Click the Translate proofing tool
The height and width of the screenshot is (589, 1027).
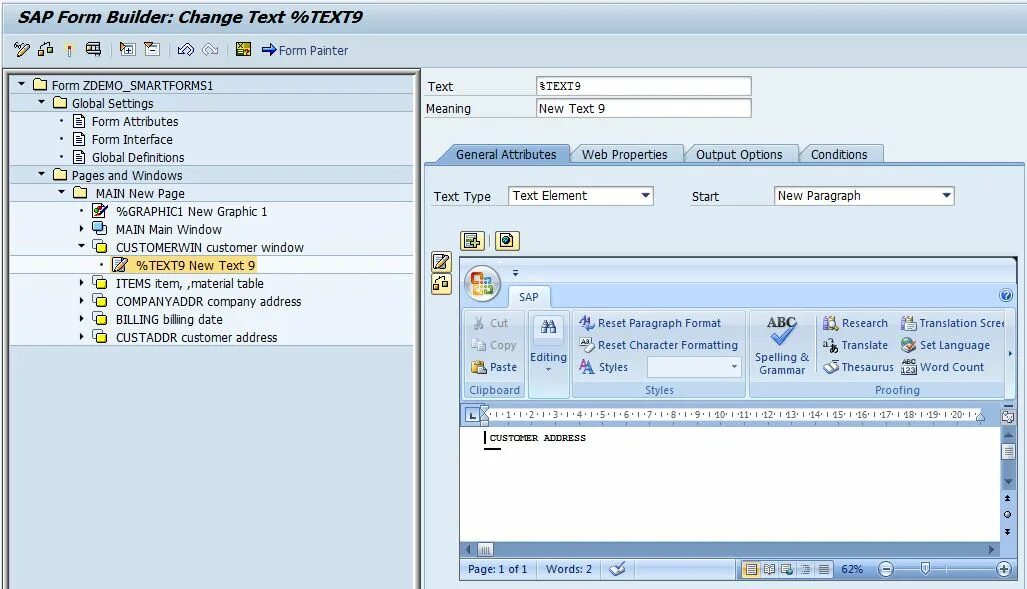855,345
